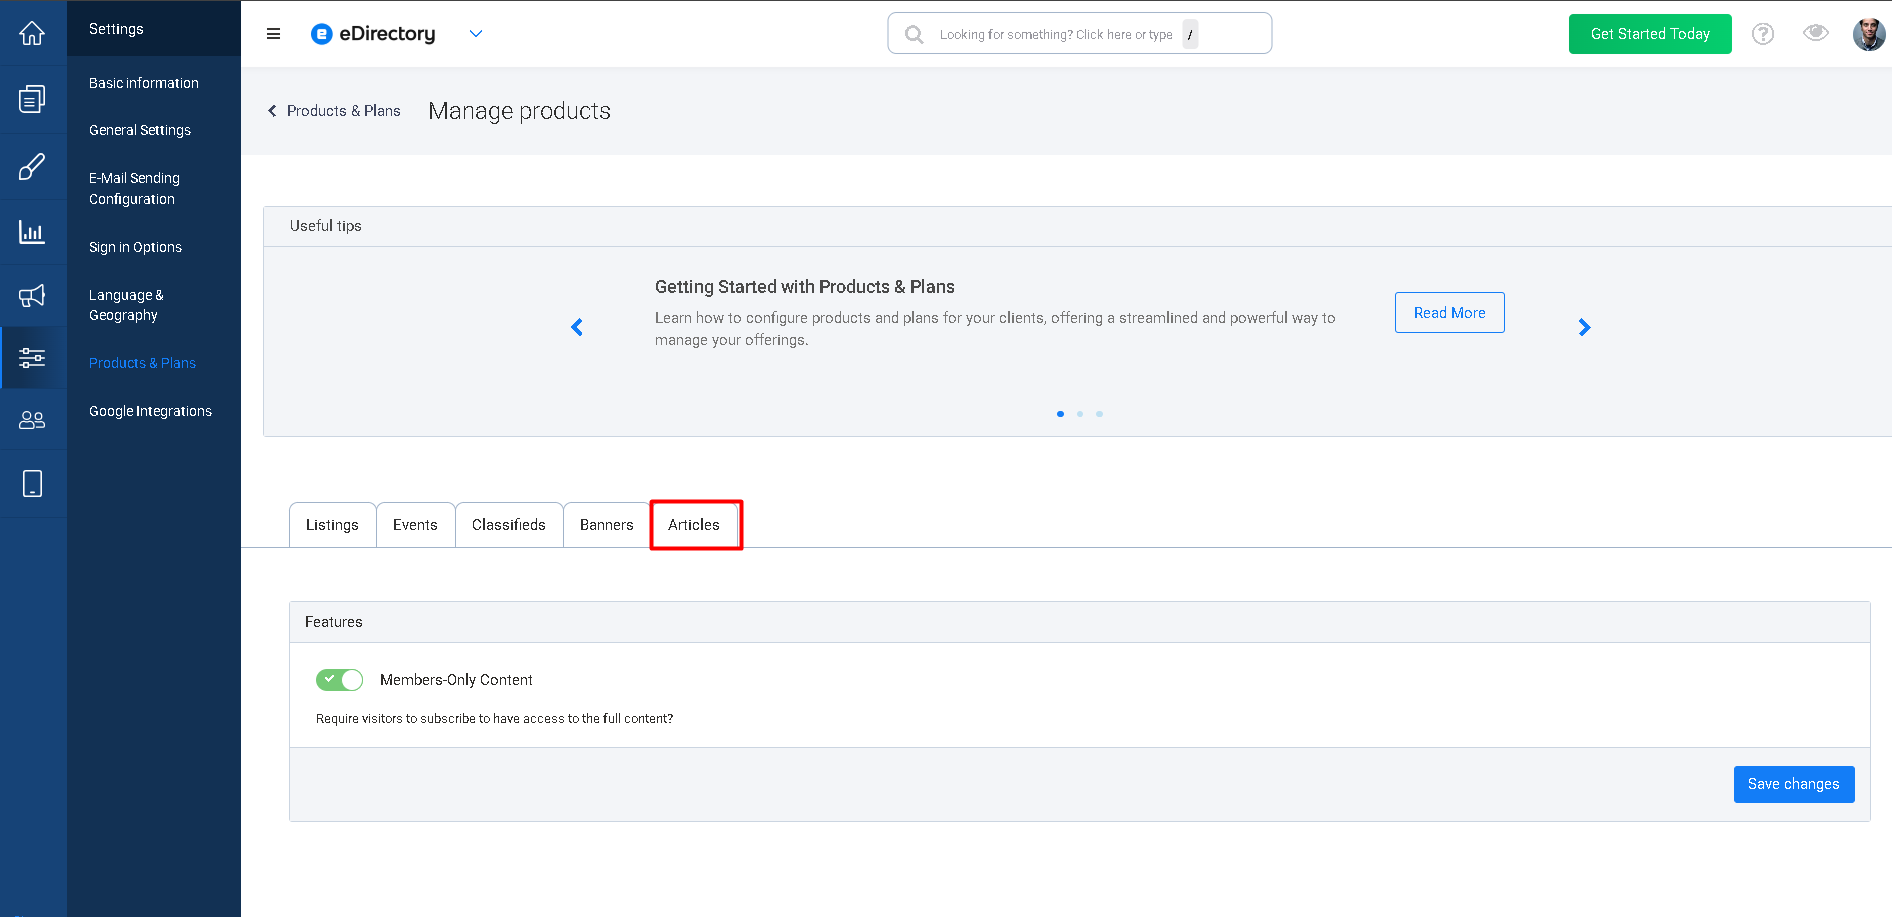Click the help question mark icon
This screenshot has width=1892, height=917.
(x=1763, y=34)
